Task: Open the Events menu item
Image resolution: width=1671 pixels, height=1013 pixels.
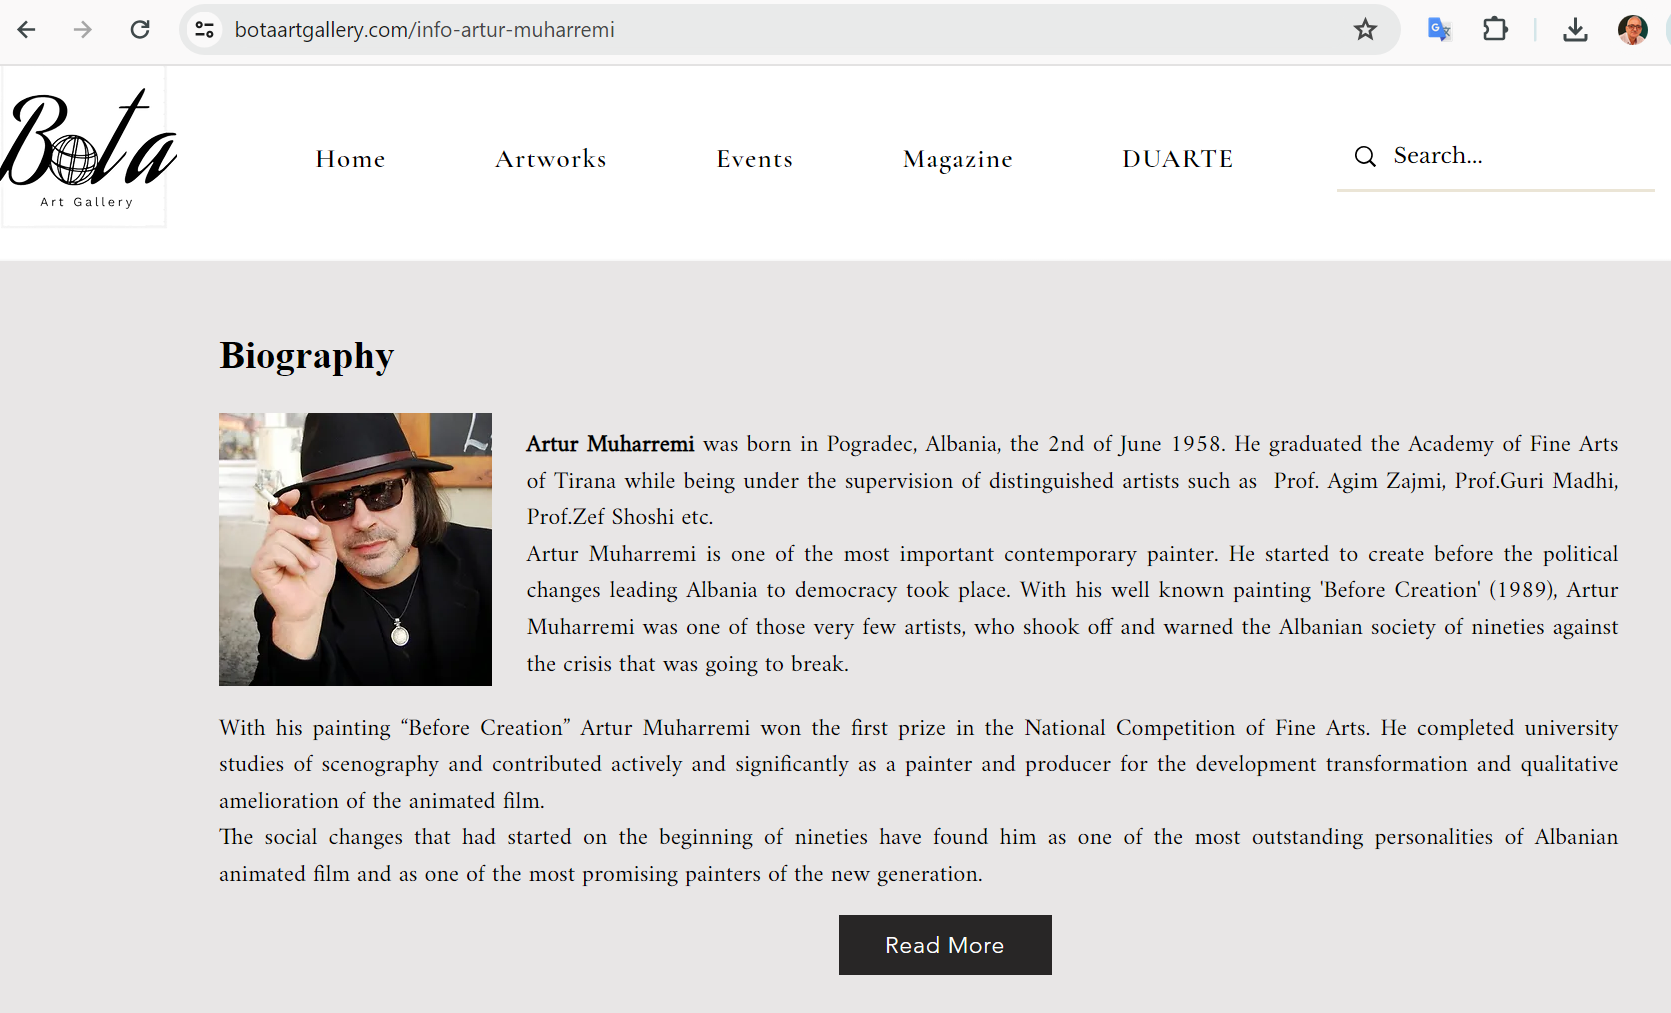Action: point(755,159)
